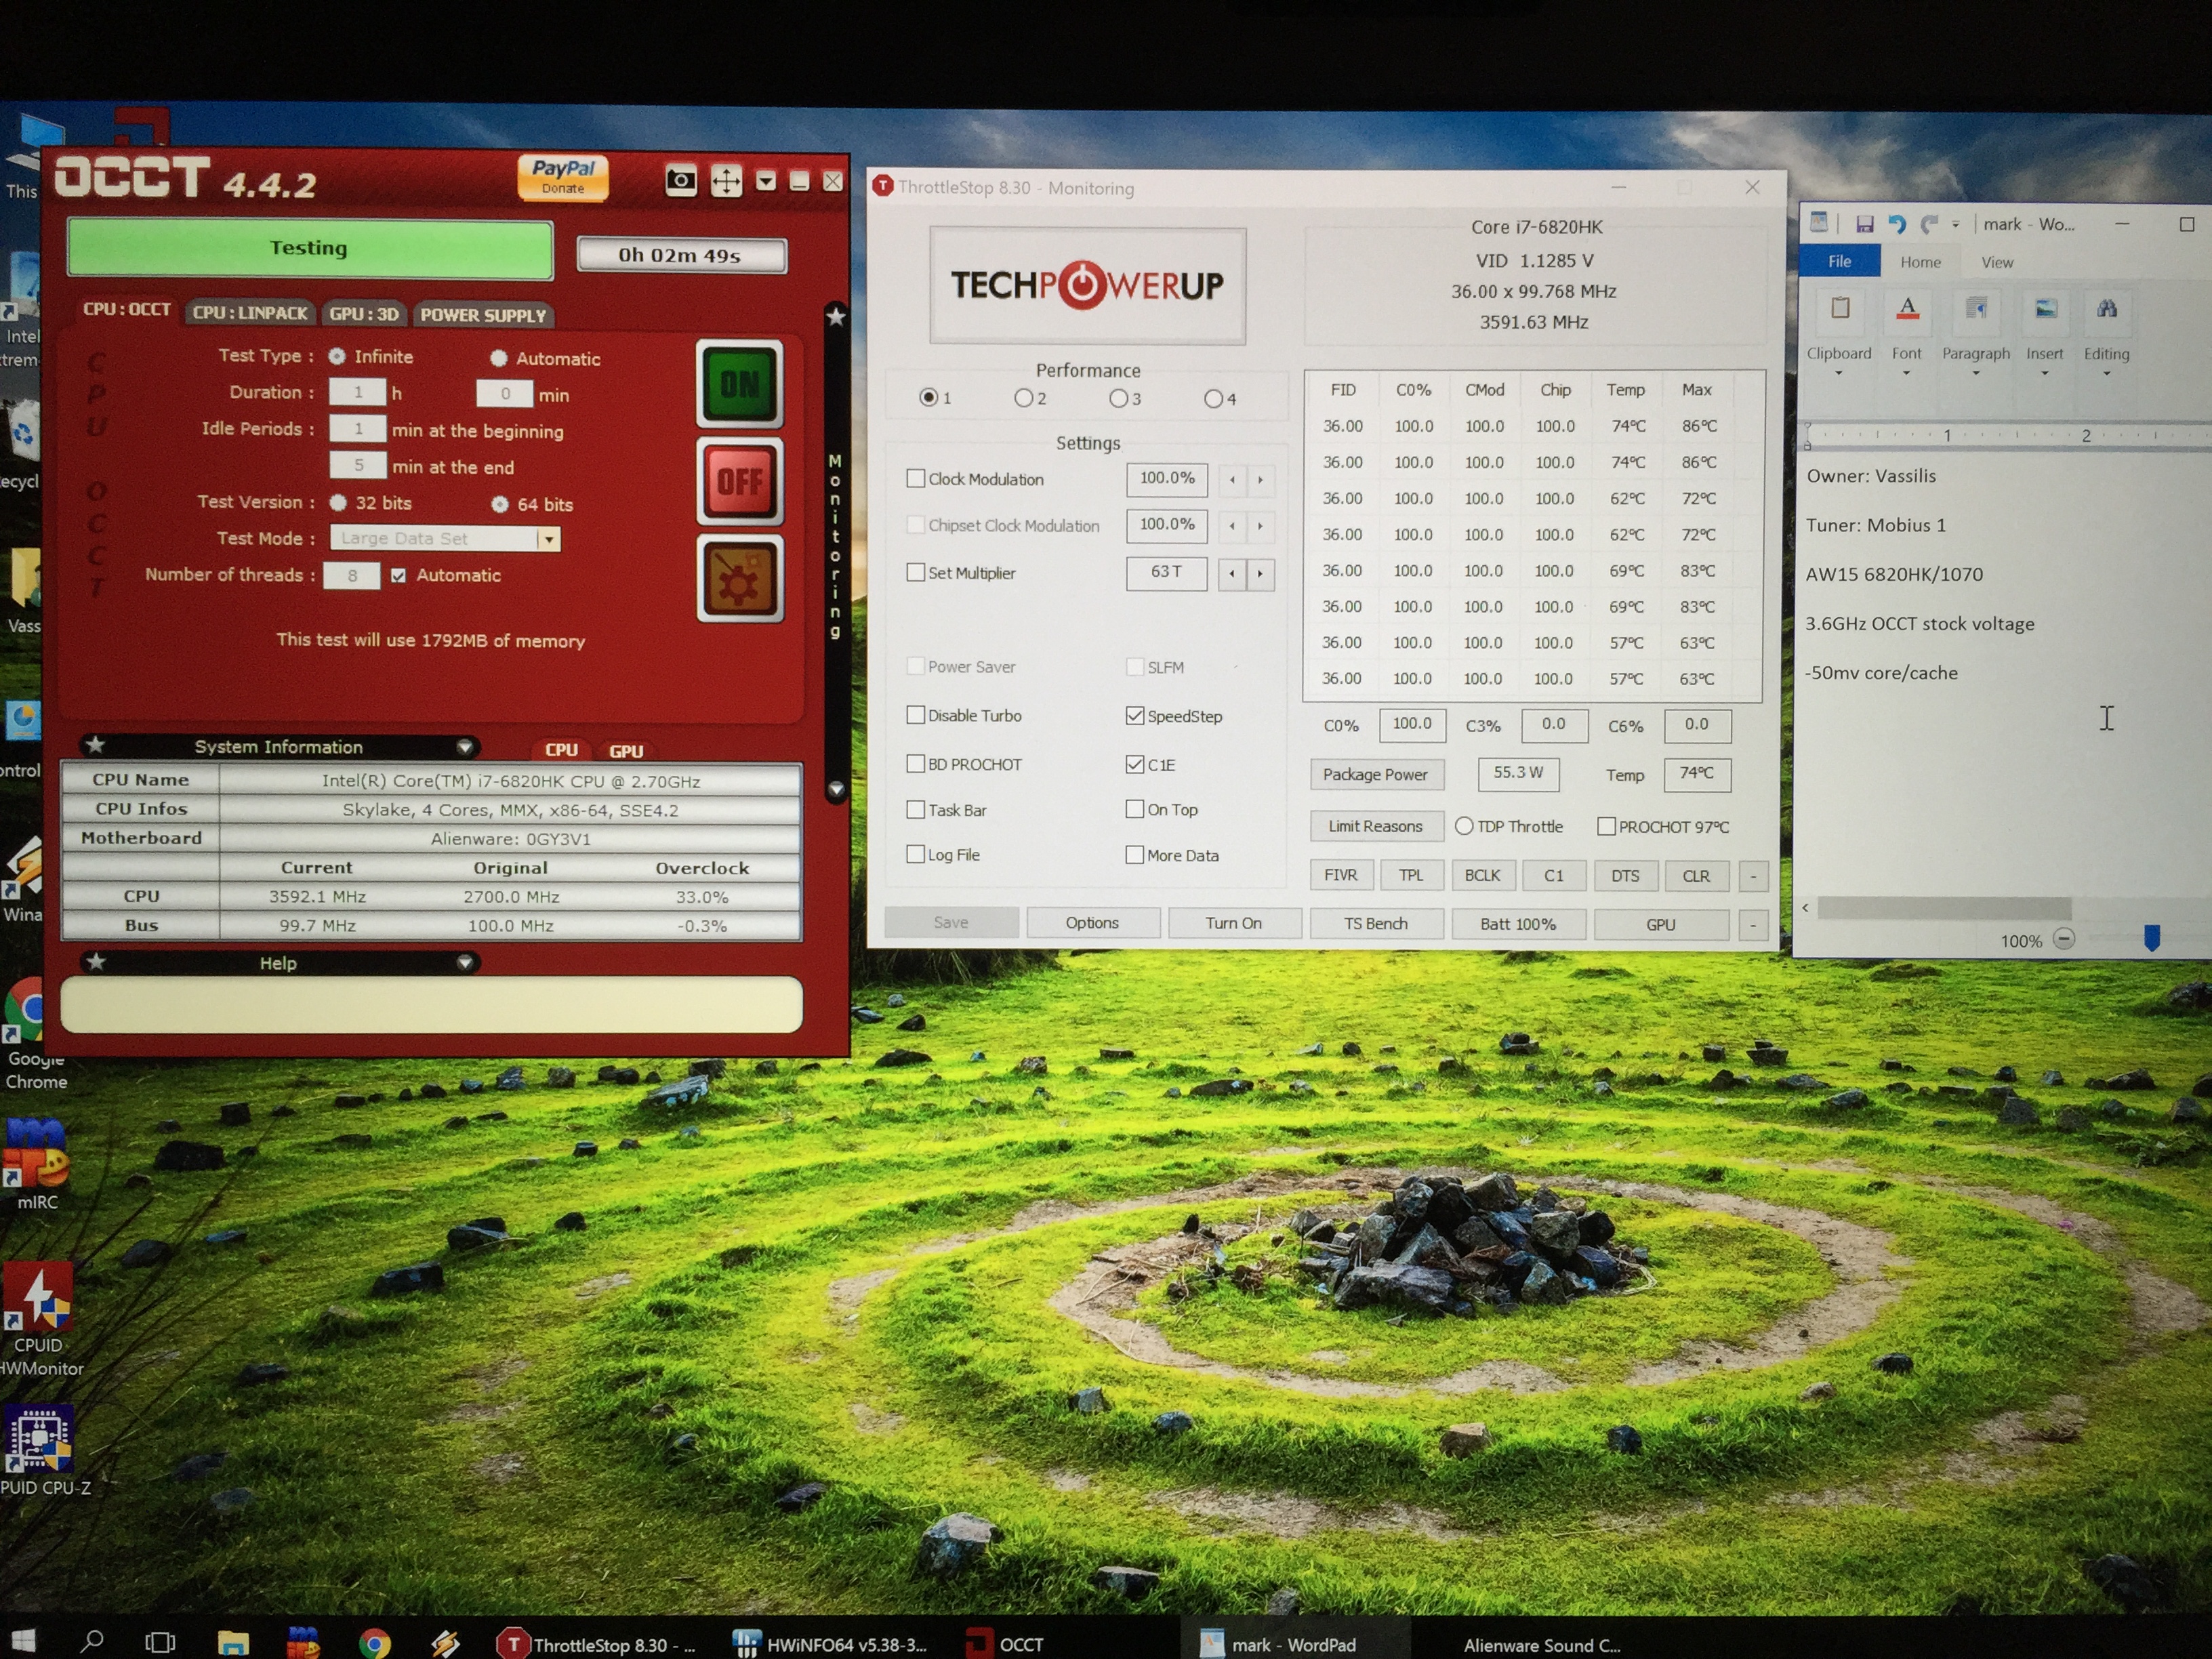Screen dimensions: 2212x1659
Task: Open the Test Mode Large Data Set dropdown
Action: point(548,539)
